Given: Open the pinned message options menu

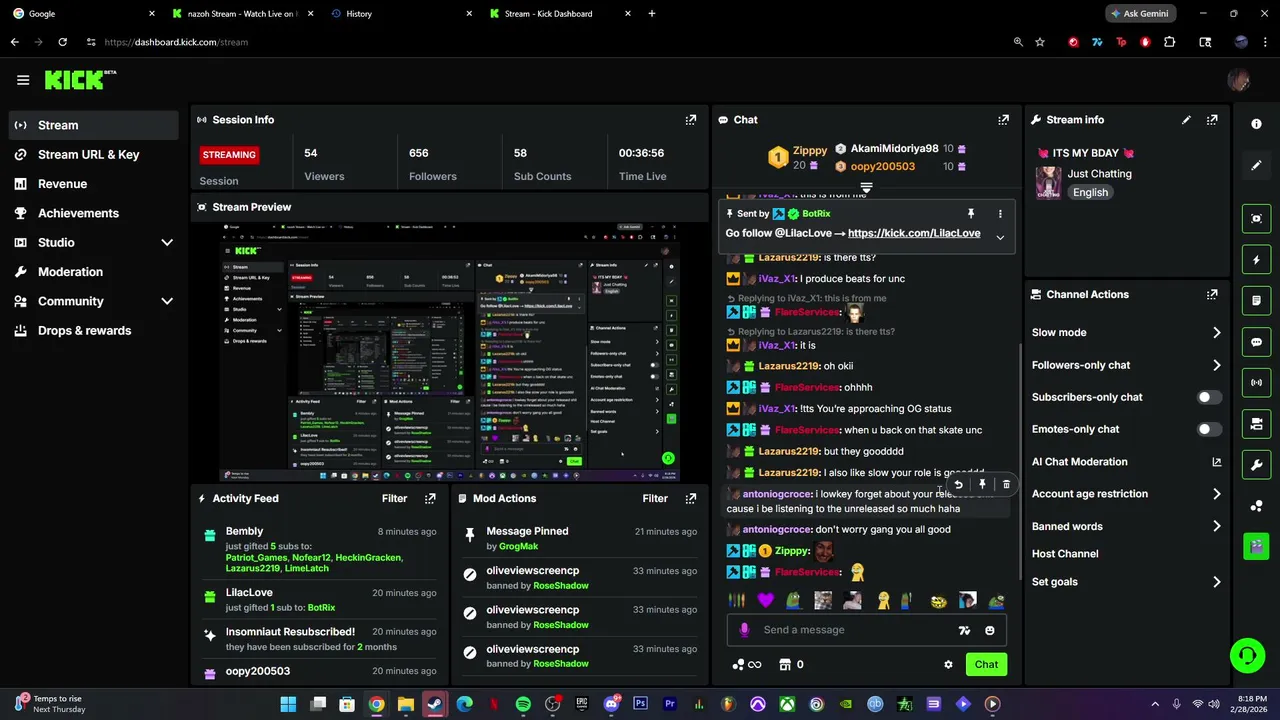Looking at the screenshot, I should click(1000, 214).
